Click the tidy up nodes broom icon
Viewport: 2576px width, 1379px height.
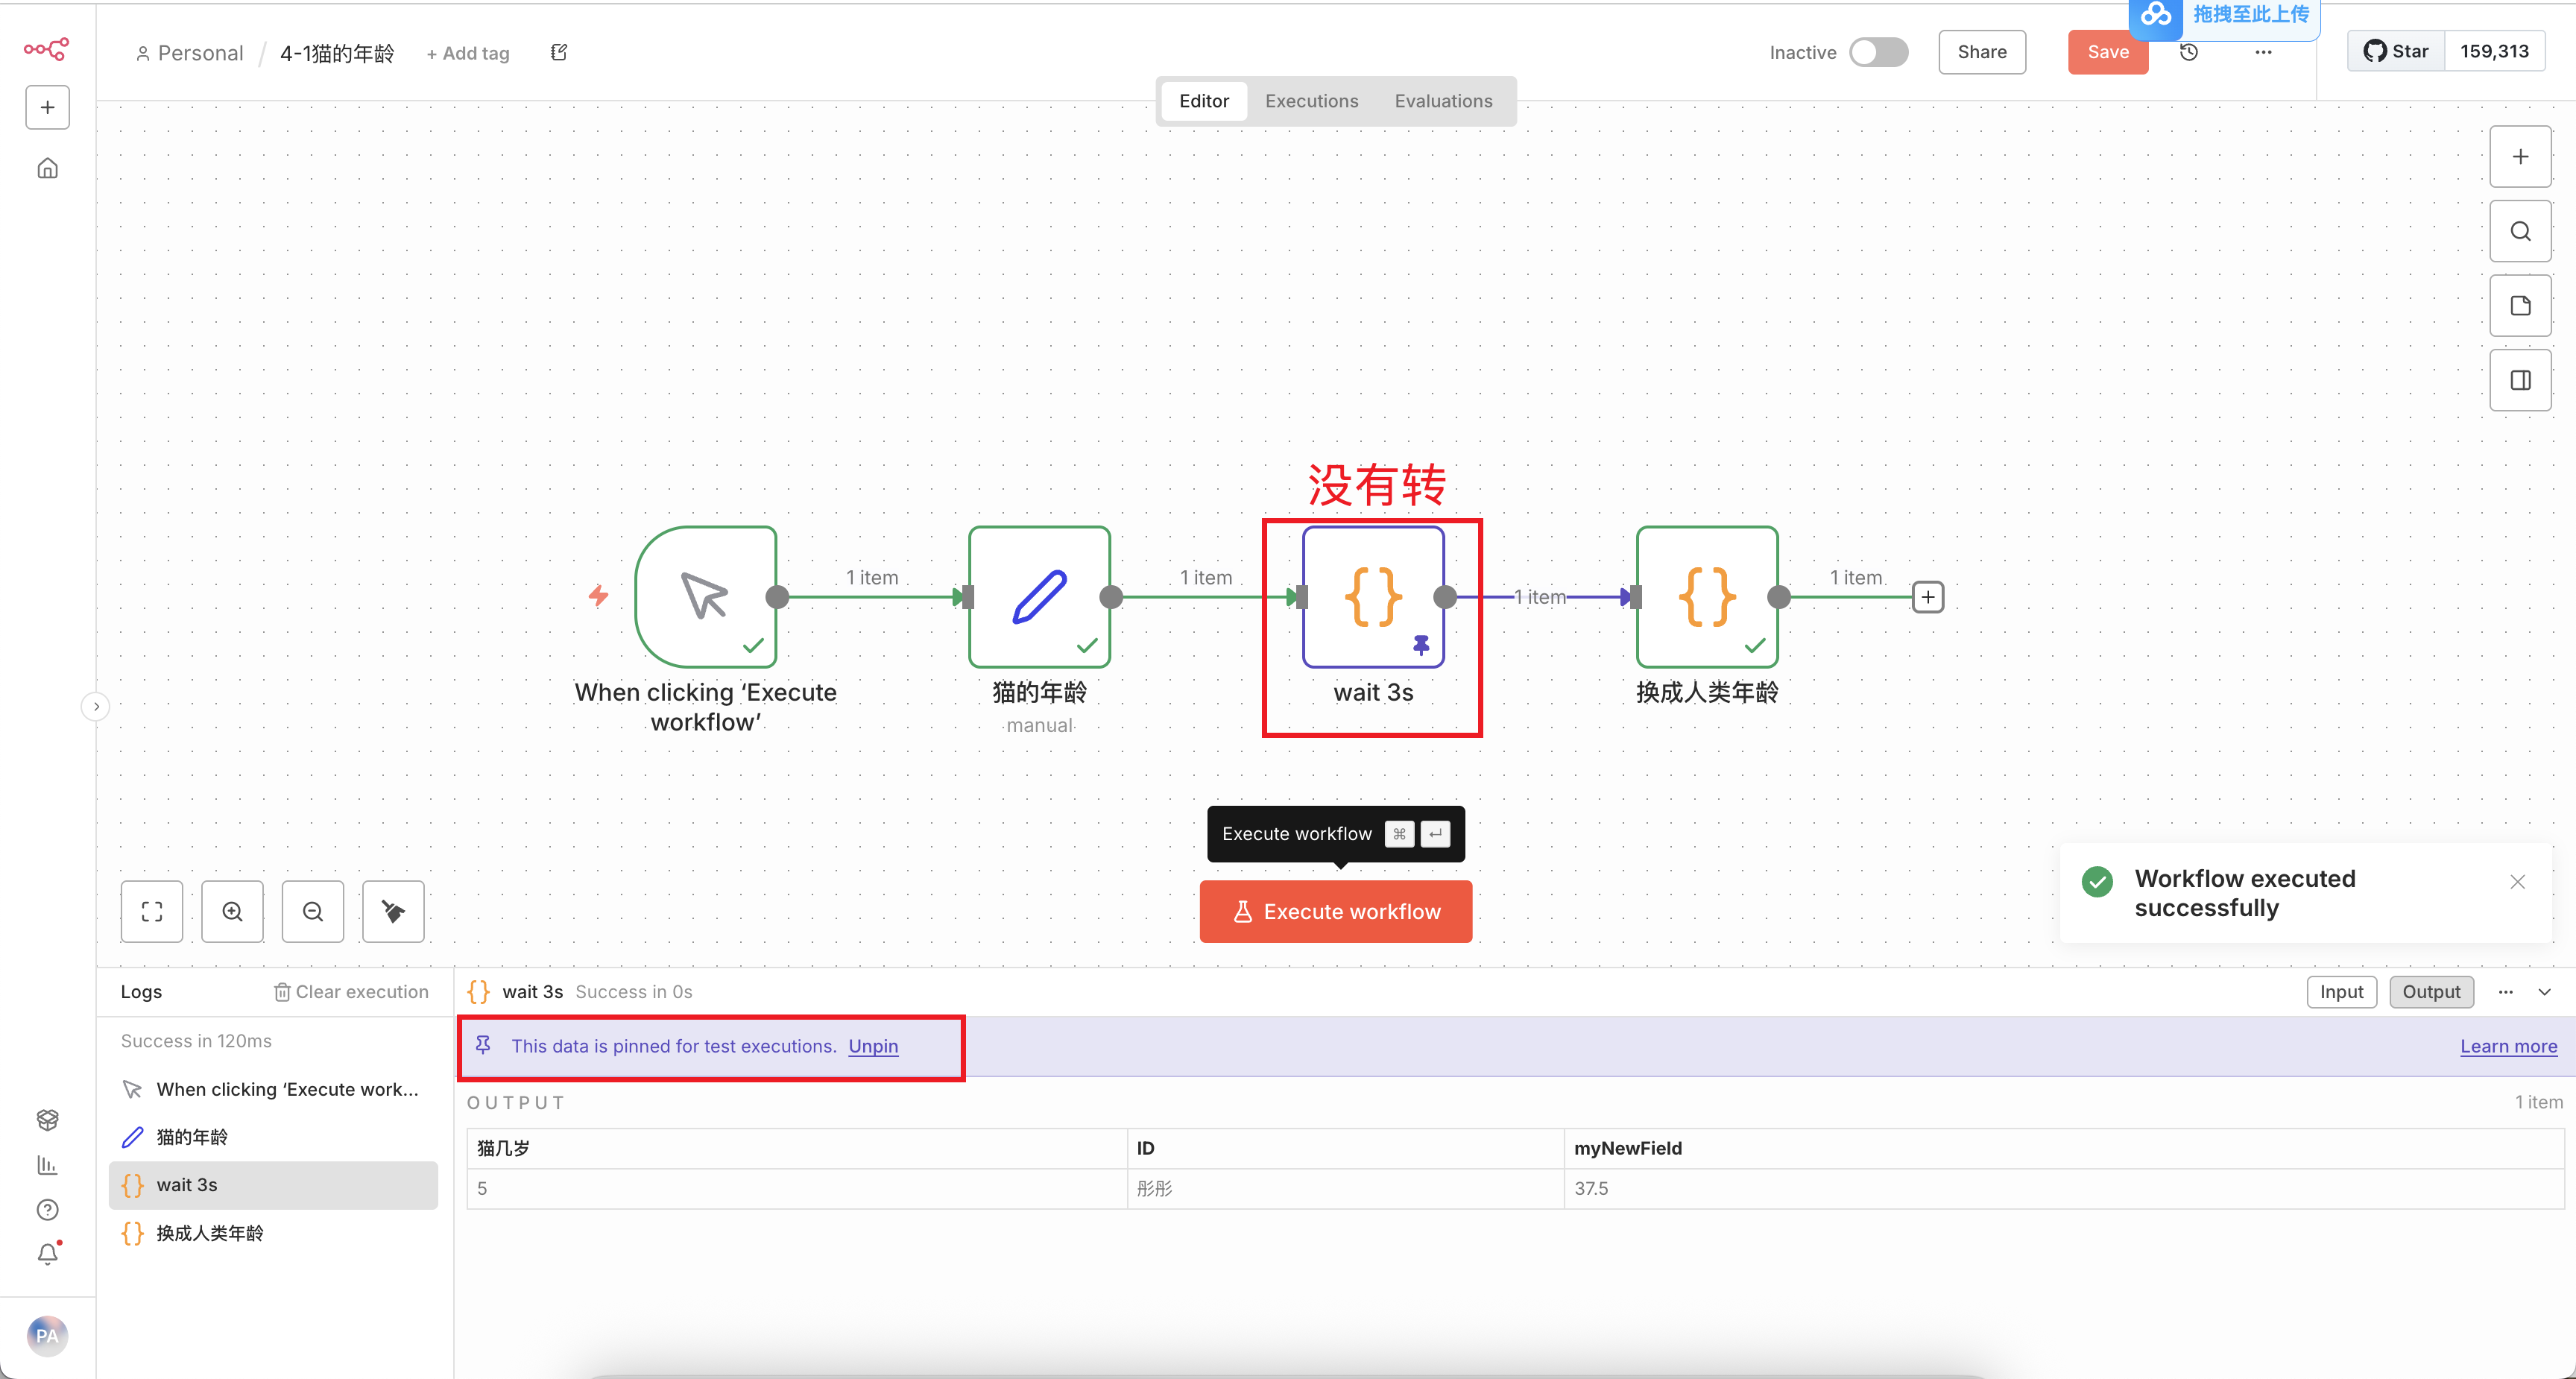pyautogui.click(x=393, y=911)
